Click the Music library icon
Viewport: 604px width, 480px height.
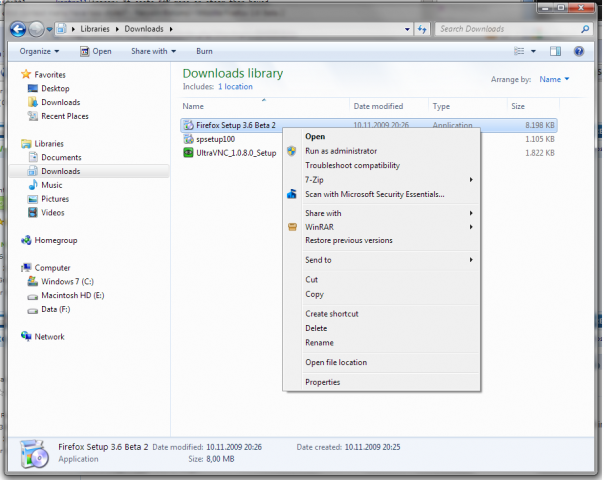(33, 185)
